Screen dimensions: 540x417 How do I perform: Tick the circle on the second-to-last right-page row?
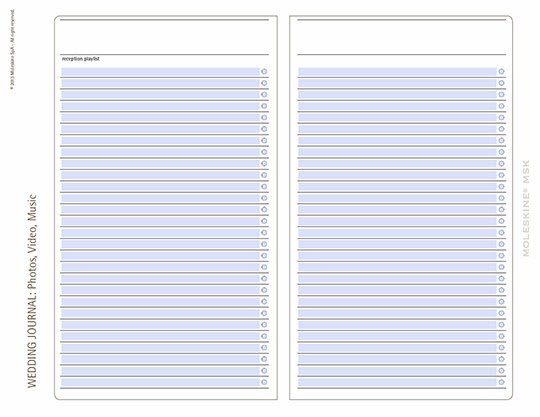pos(501,371)
